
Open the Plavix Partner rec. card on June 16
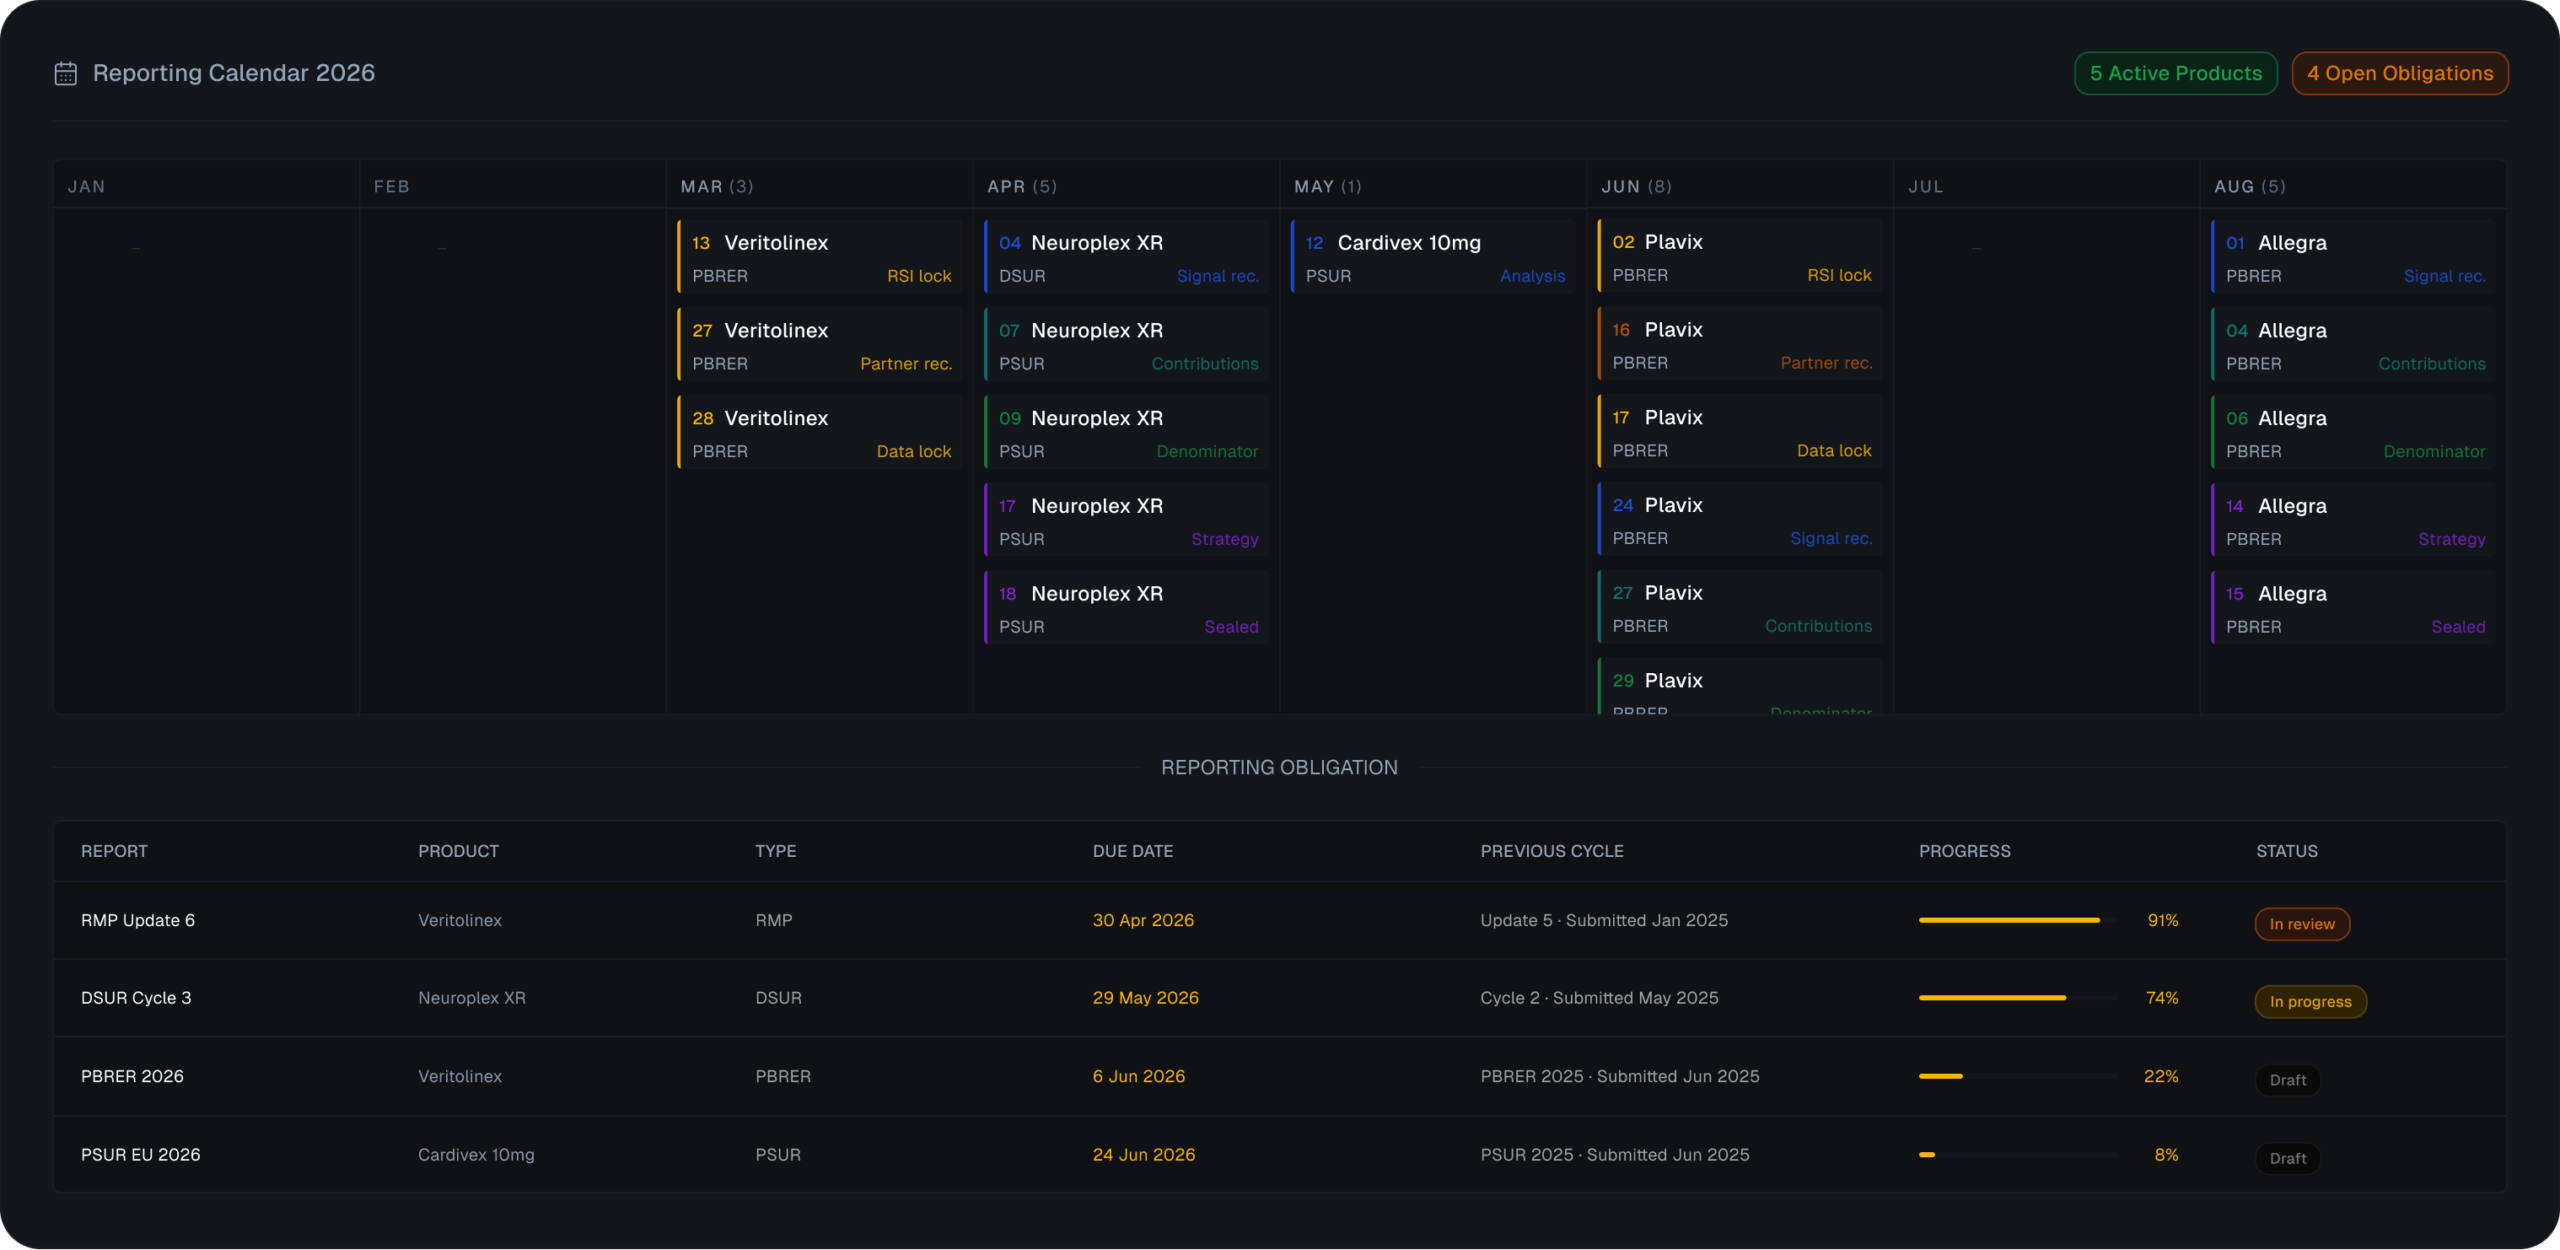pos(1740,344)
